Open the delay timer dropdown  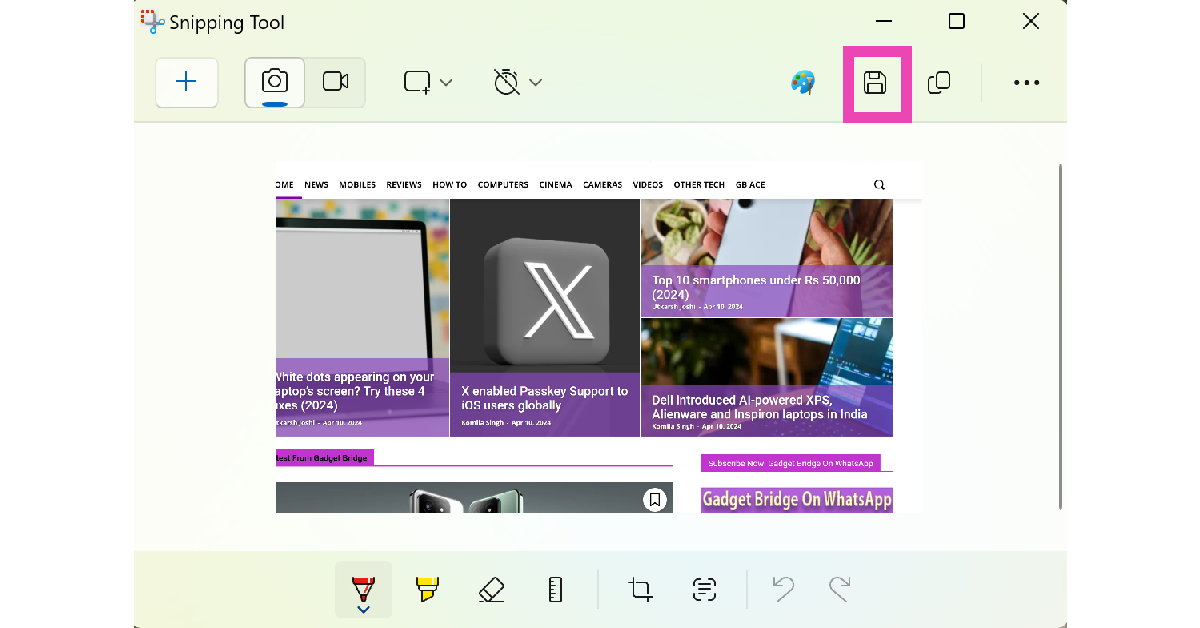pos(518,82)
